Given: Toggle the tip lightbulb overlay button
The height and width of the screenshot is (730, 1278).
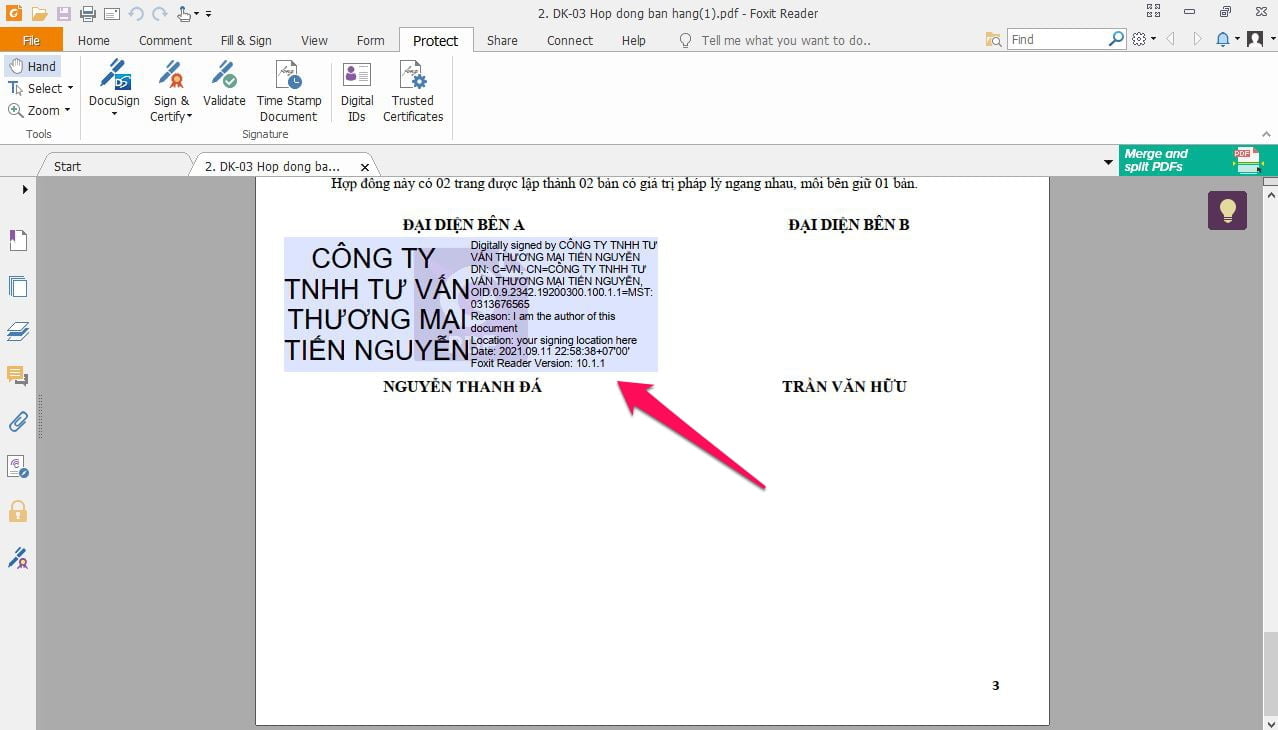Looking at the screenshot, I should tap(1227, 210).
